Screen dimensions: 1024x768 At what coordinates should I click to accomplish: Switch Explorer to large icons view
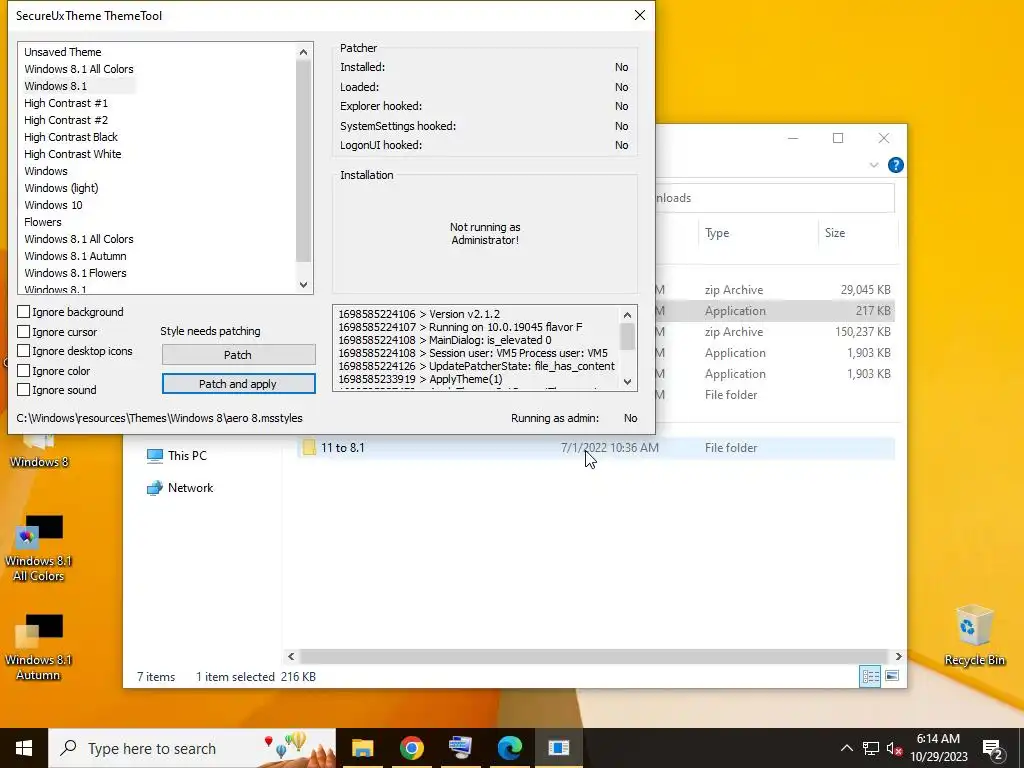[892, 676]
